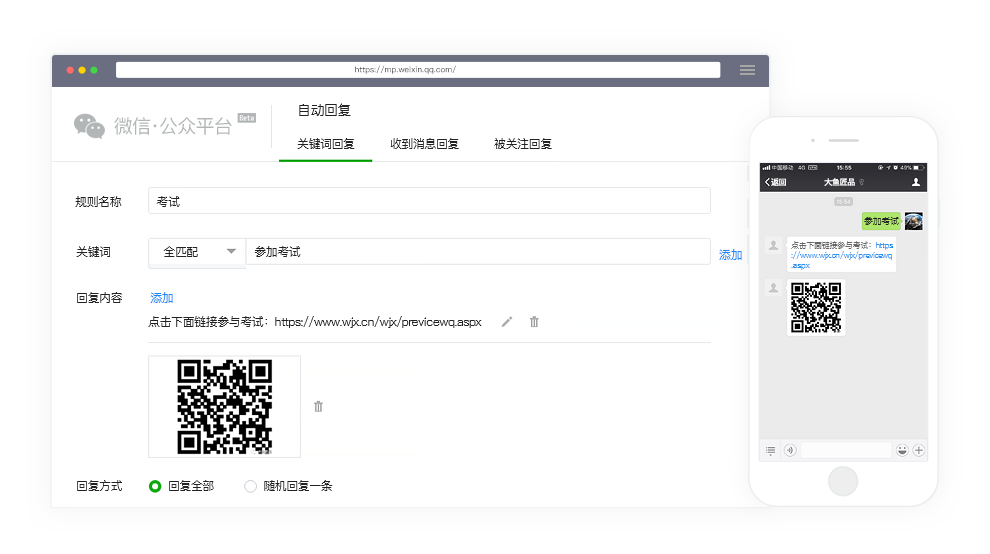990x554 pixels.
Task: Click the WeChat logo in header
Action: (x=89, y=126)
